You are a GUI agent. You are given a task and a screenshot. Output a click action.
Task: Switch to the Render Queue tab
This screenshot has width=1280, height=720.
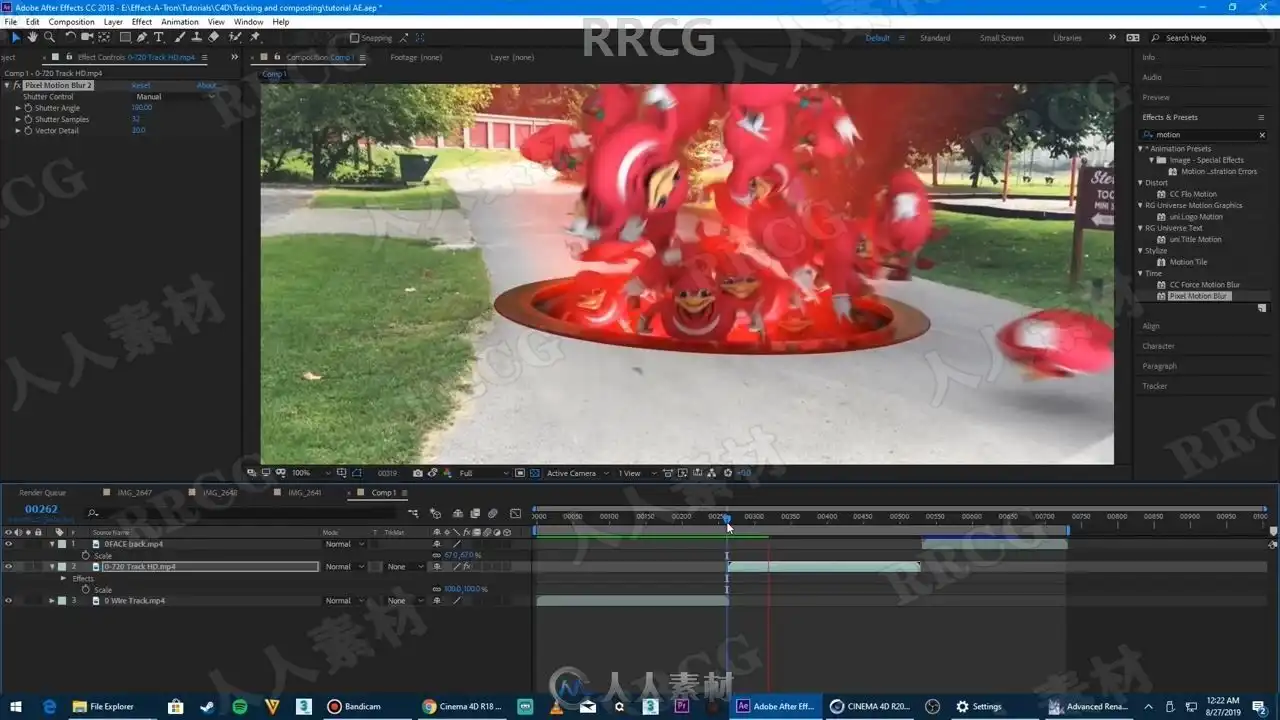tap(42, 492)
